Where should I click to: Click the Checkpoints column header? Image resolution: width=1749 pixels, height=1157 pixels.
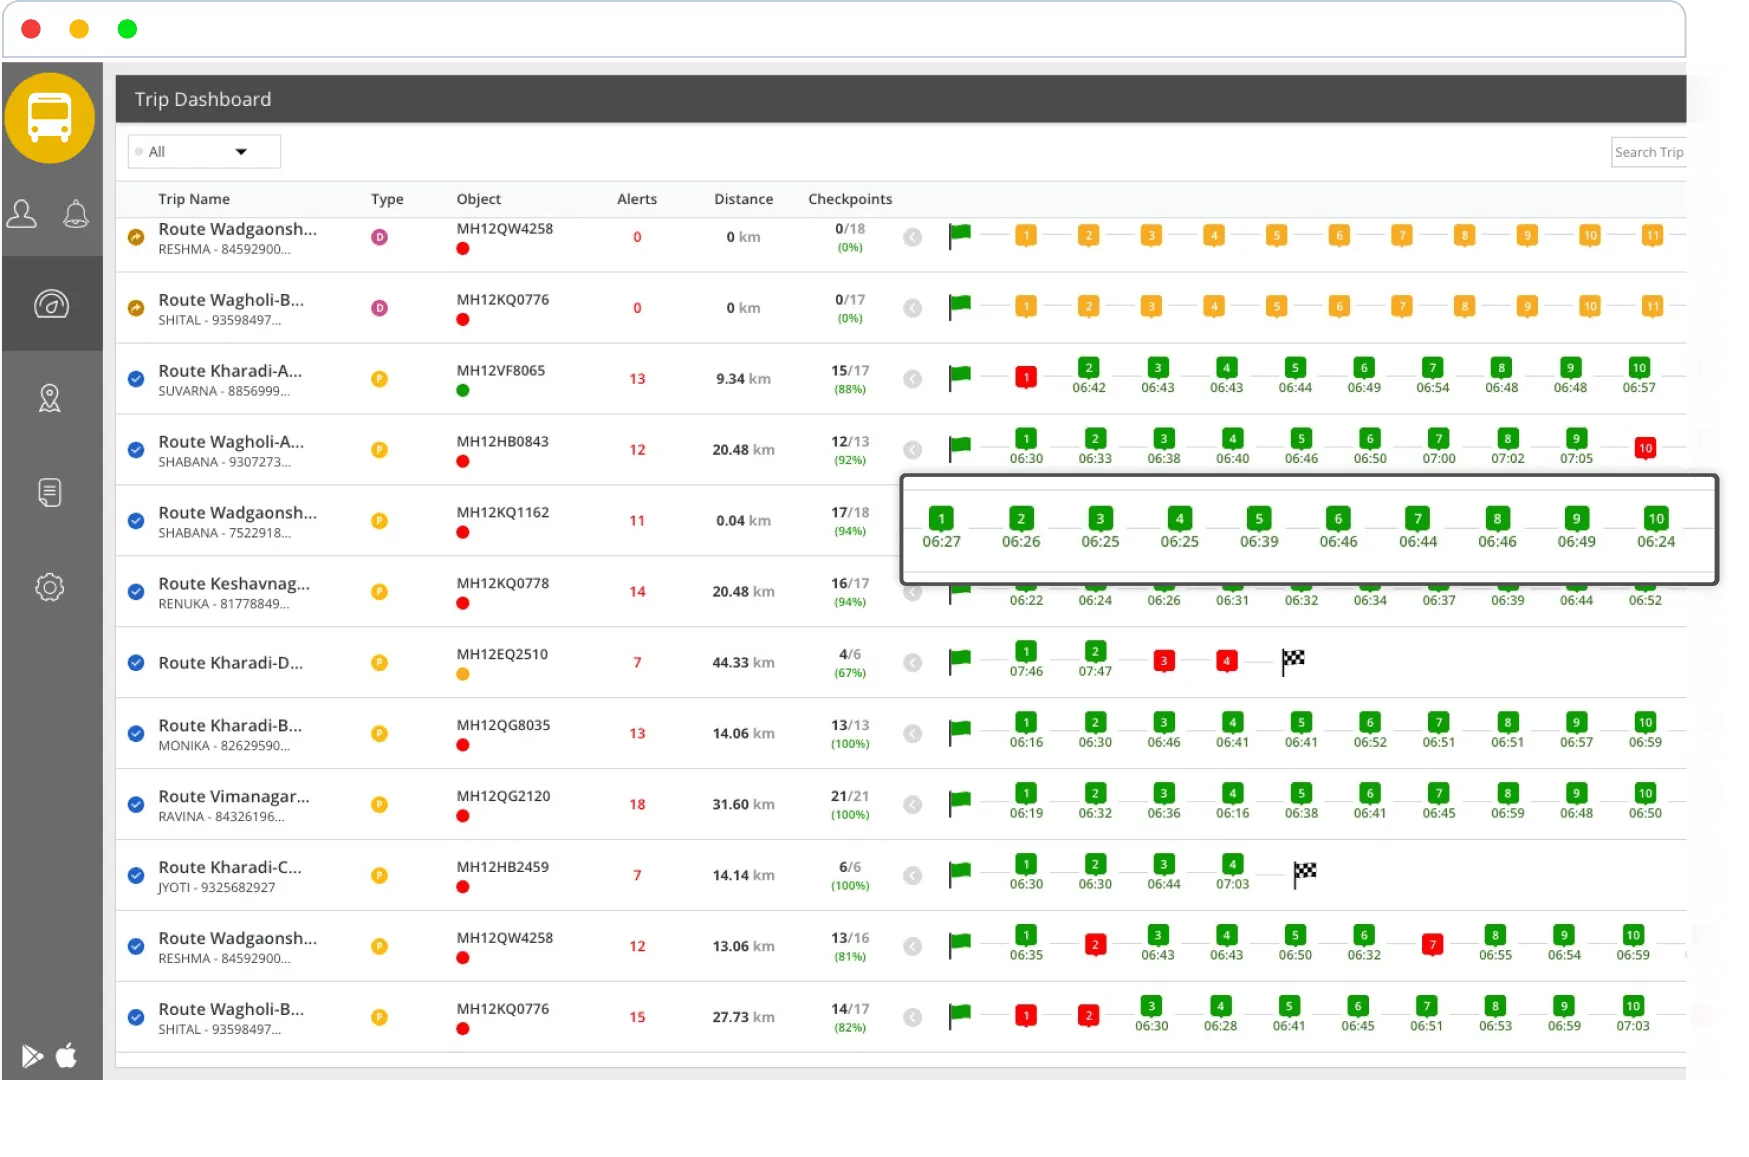[x=849, y=198]
